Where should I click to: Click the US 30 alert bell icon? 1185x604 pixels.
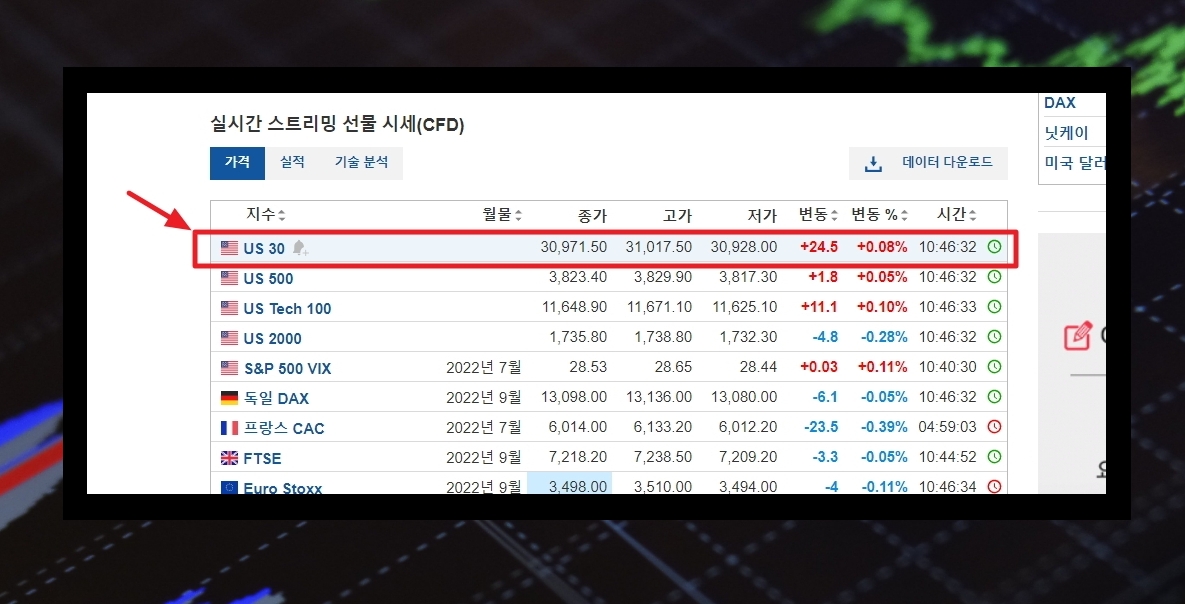click(x=300, y=248)
